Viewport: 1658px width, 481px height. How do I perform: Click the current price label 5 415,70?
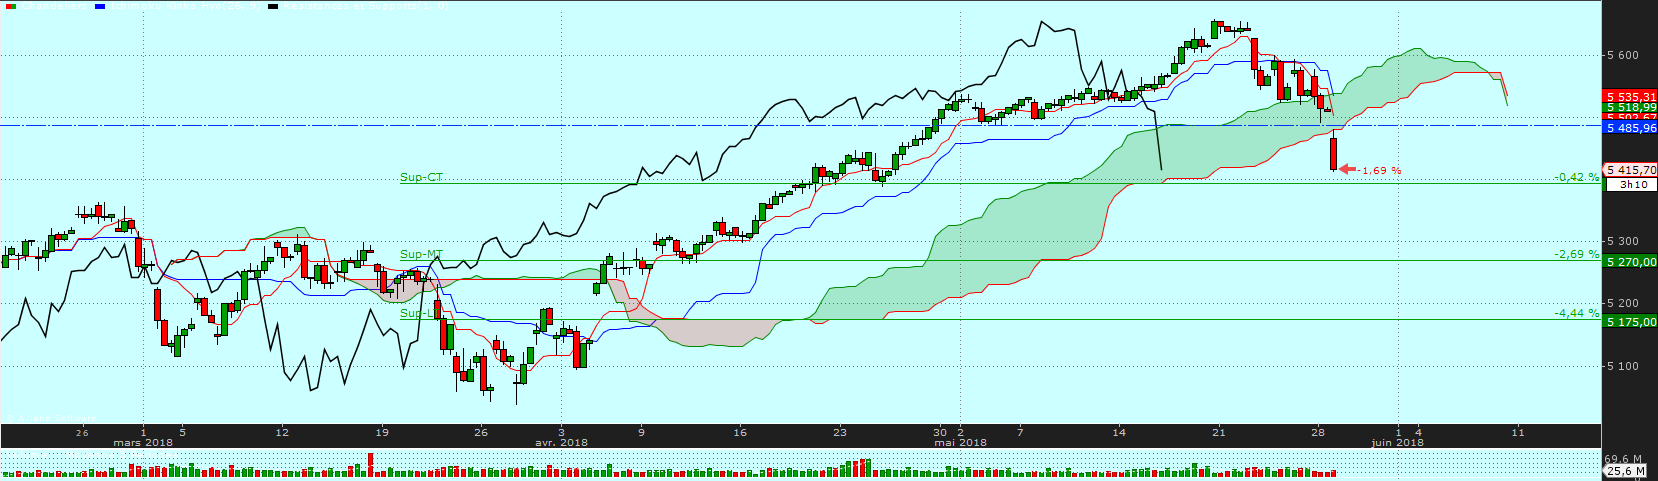tap(1631, 170)
